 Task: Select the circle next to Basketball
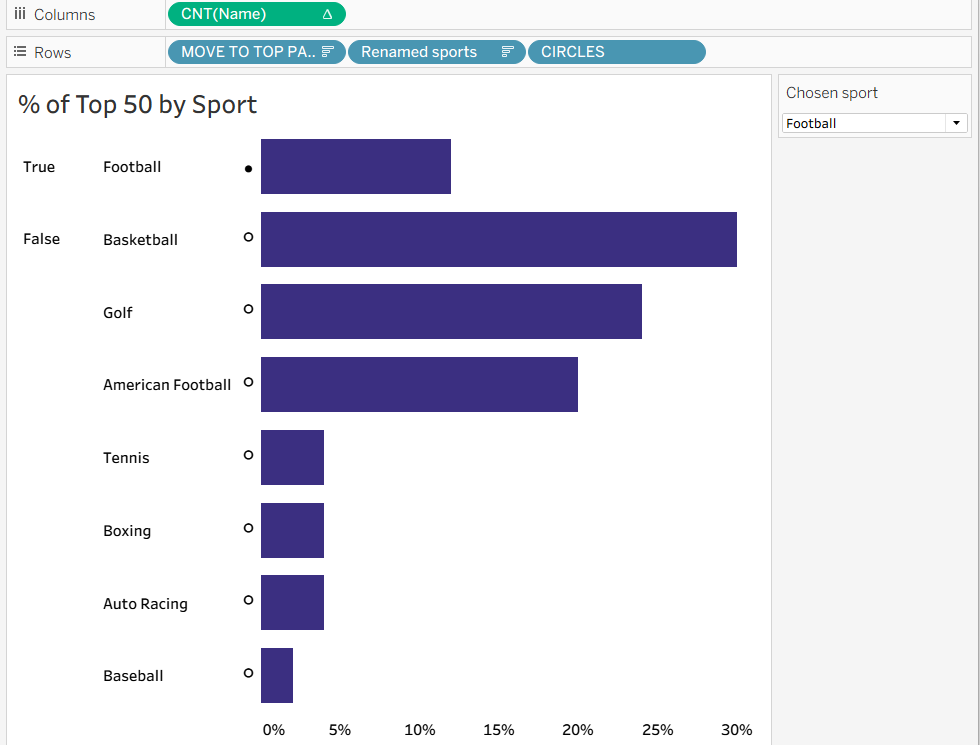click(248, 237)
